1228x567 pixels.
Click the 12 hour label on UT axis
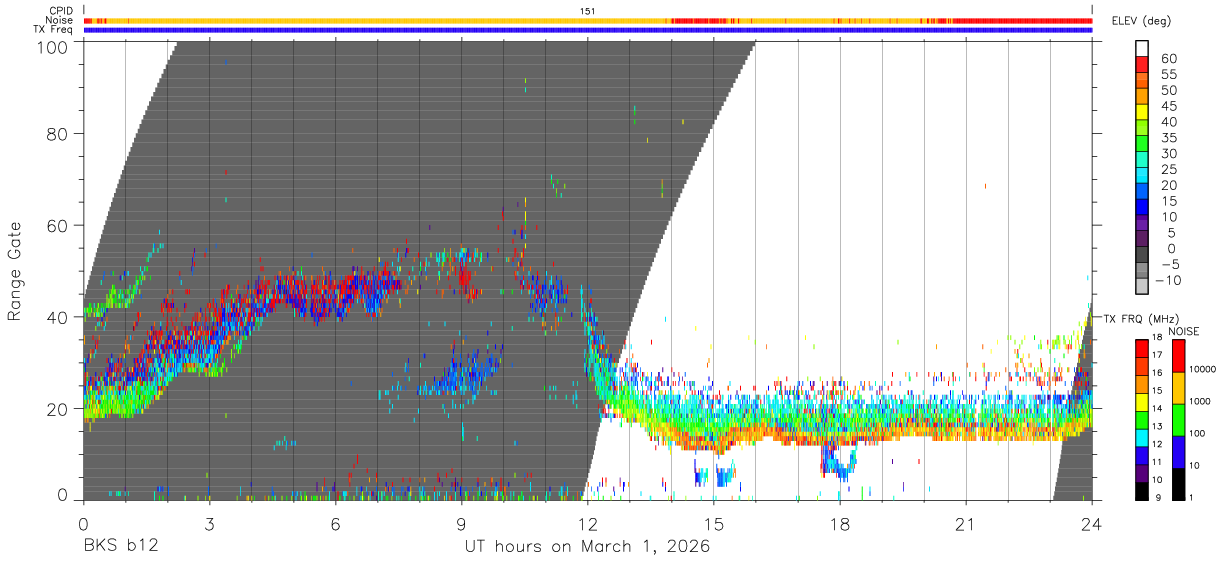pyautogui.click(x=588, y=524)
